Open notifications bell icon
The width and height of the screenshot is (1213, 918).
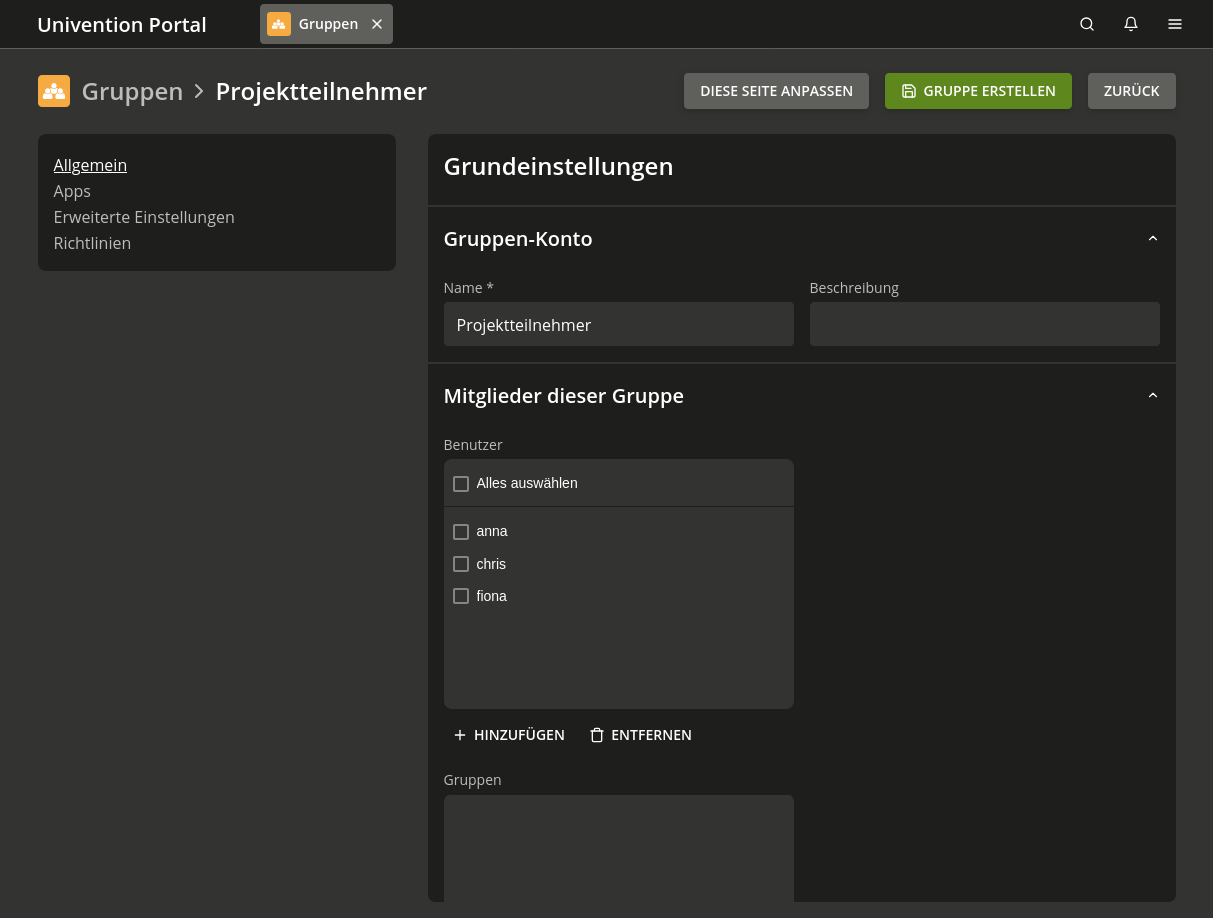pos(1131,24)
